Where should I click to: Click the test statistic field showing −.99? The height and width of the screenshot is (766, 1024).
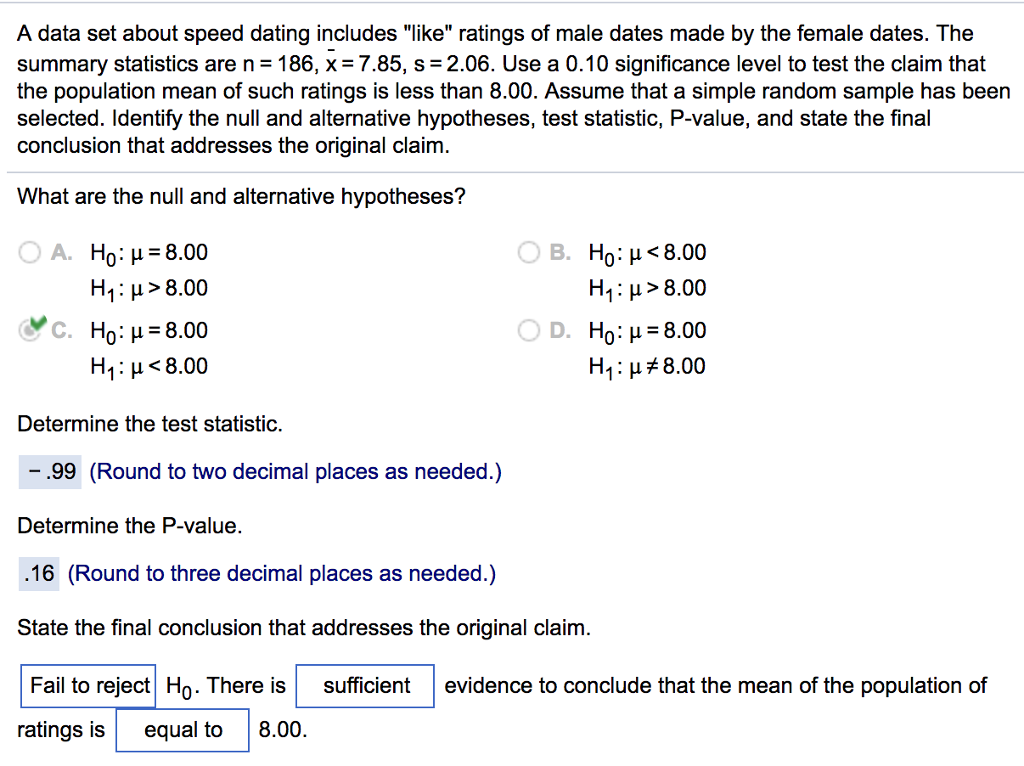tap(50, 471)
